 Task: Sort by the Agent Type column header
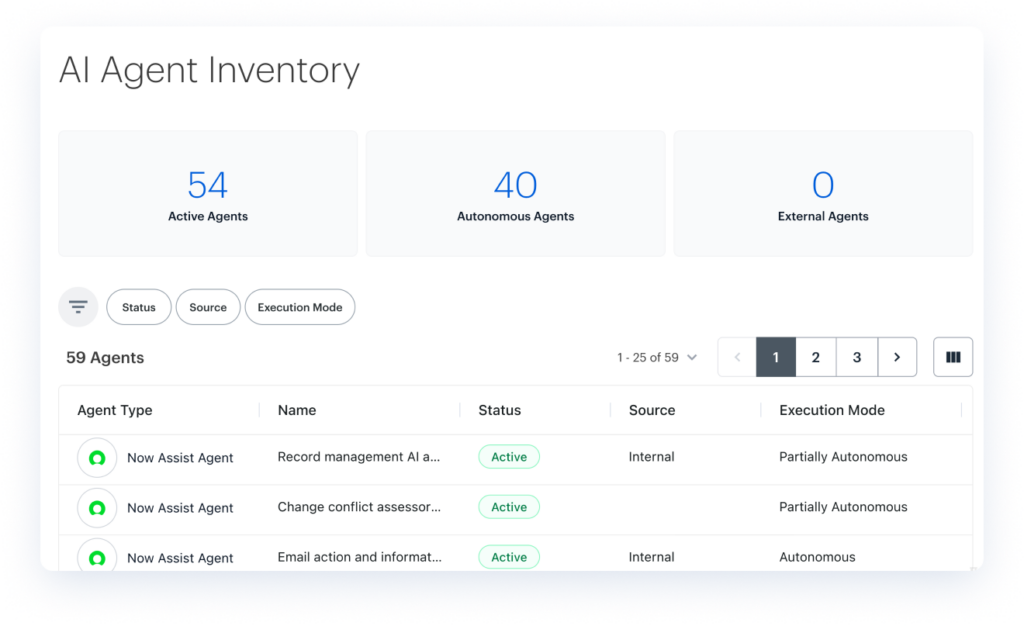pos(115,410)
